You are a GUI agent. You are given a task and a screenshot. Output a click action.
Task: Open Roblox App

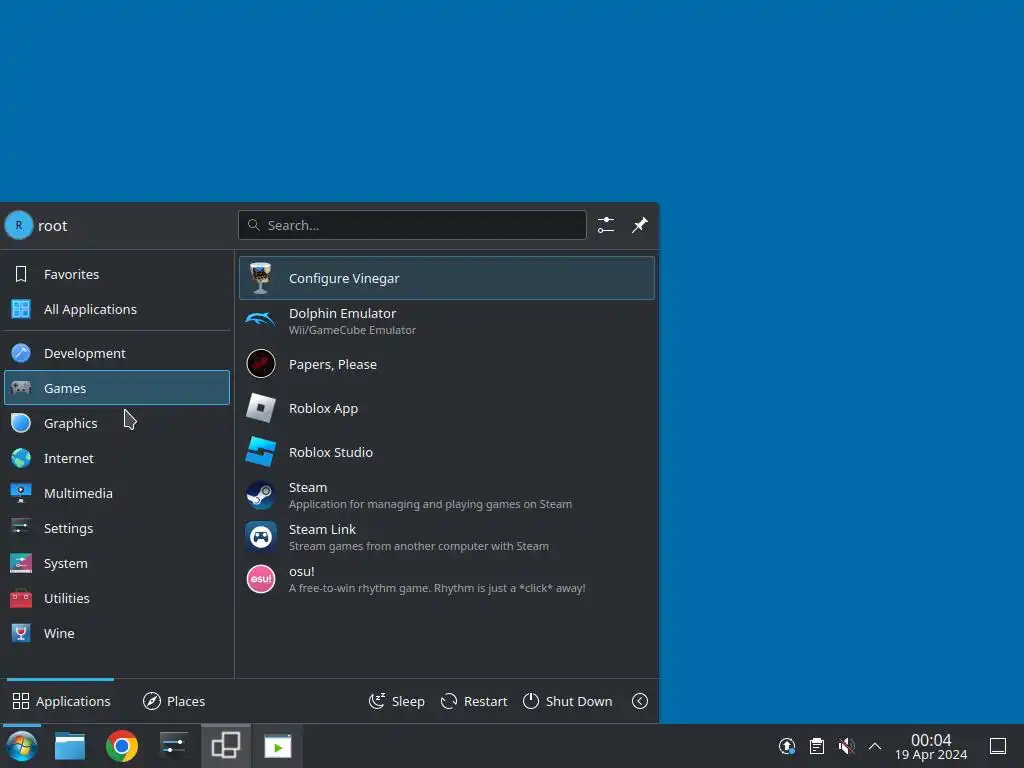pyautogui.click(x=447, y=408)
